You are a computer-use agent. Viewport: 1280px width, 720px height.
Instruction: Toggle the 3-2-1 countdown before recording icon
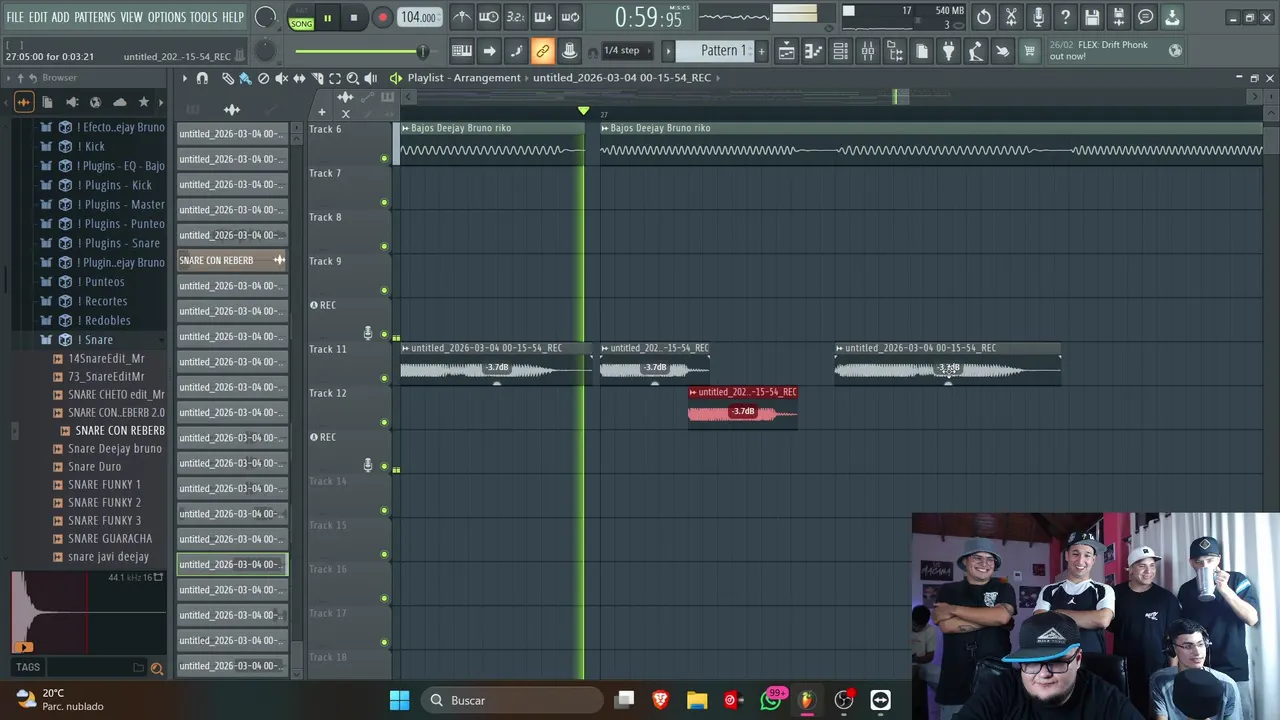point(515,17)
